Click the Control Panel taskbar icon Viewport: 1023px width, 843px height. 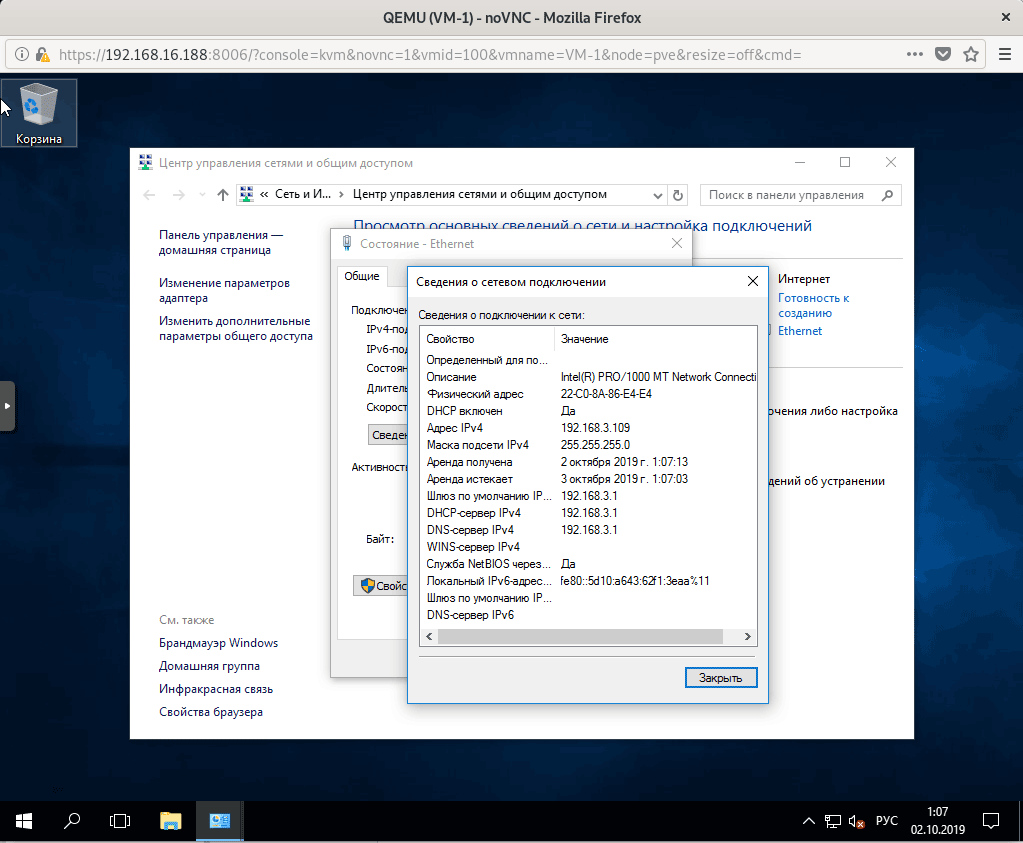pyautogui.click(x=220, y=821)
